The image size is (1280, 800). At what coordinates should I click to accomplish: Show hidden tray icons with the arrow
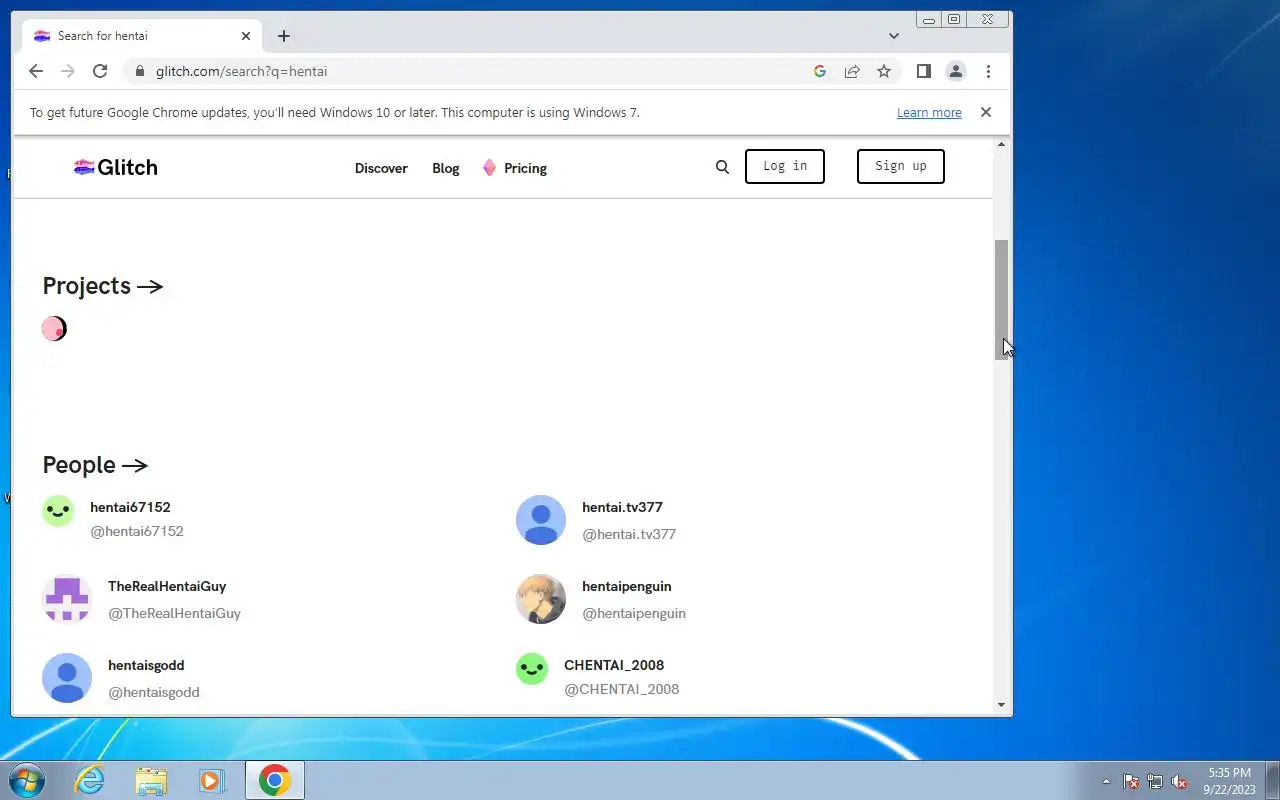(1106, 781)
